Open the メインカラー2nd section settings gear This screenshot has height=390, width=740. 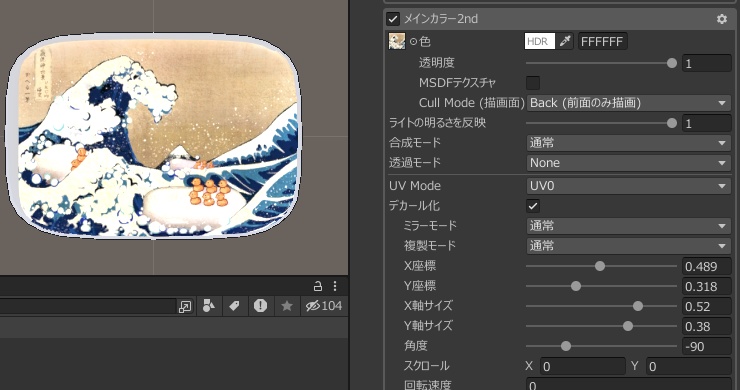pyautogui.click(x=722, y=19)
